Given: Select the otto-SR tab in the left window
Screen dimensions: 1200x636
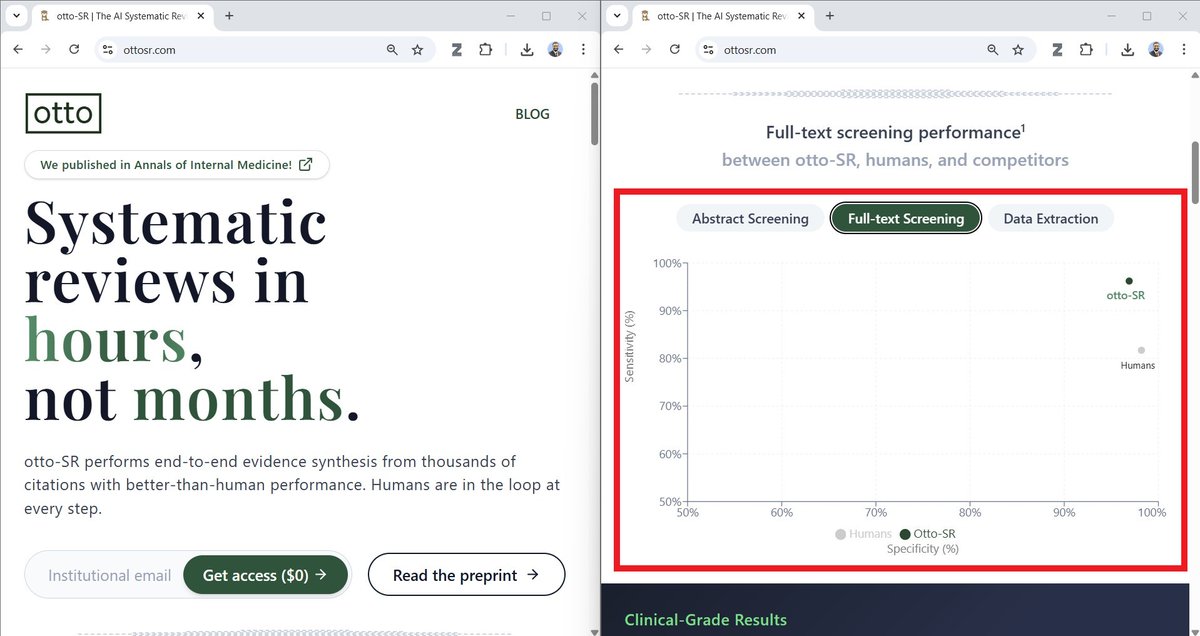Looking at the screenshot, I should pos(122,16).
